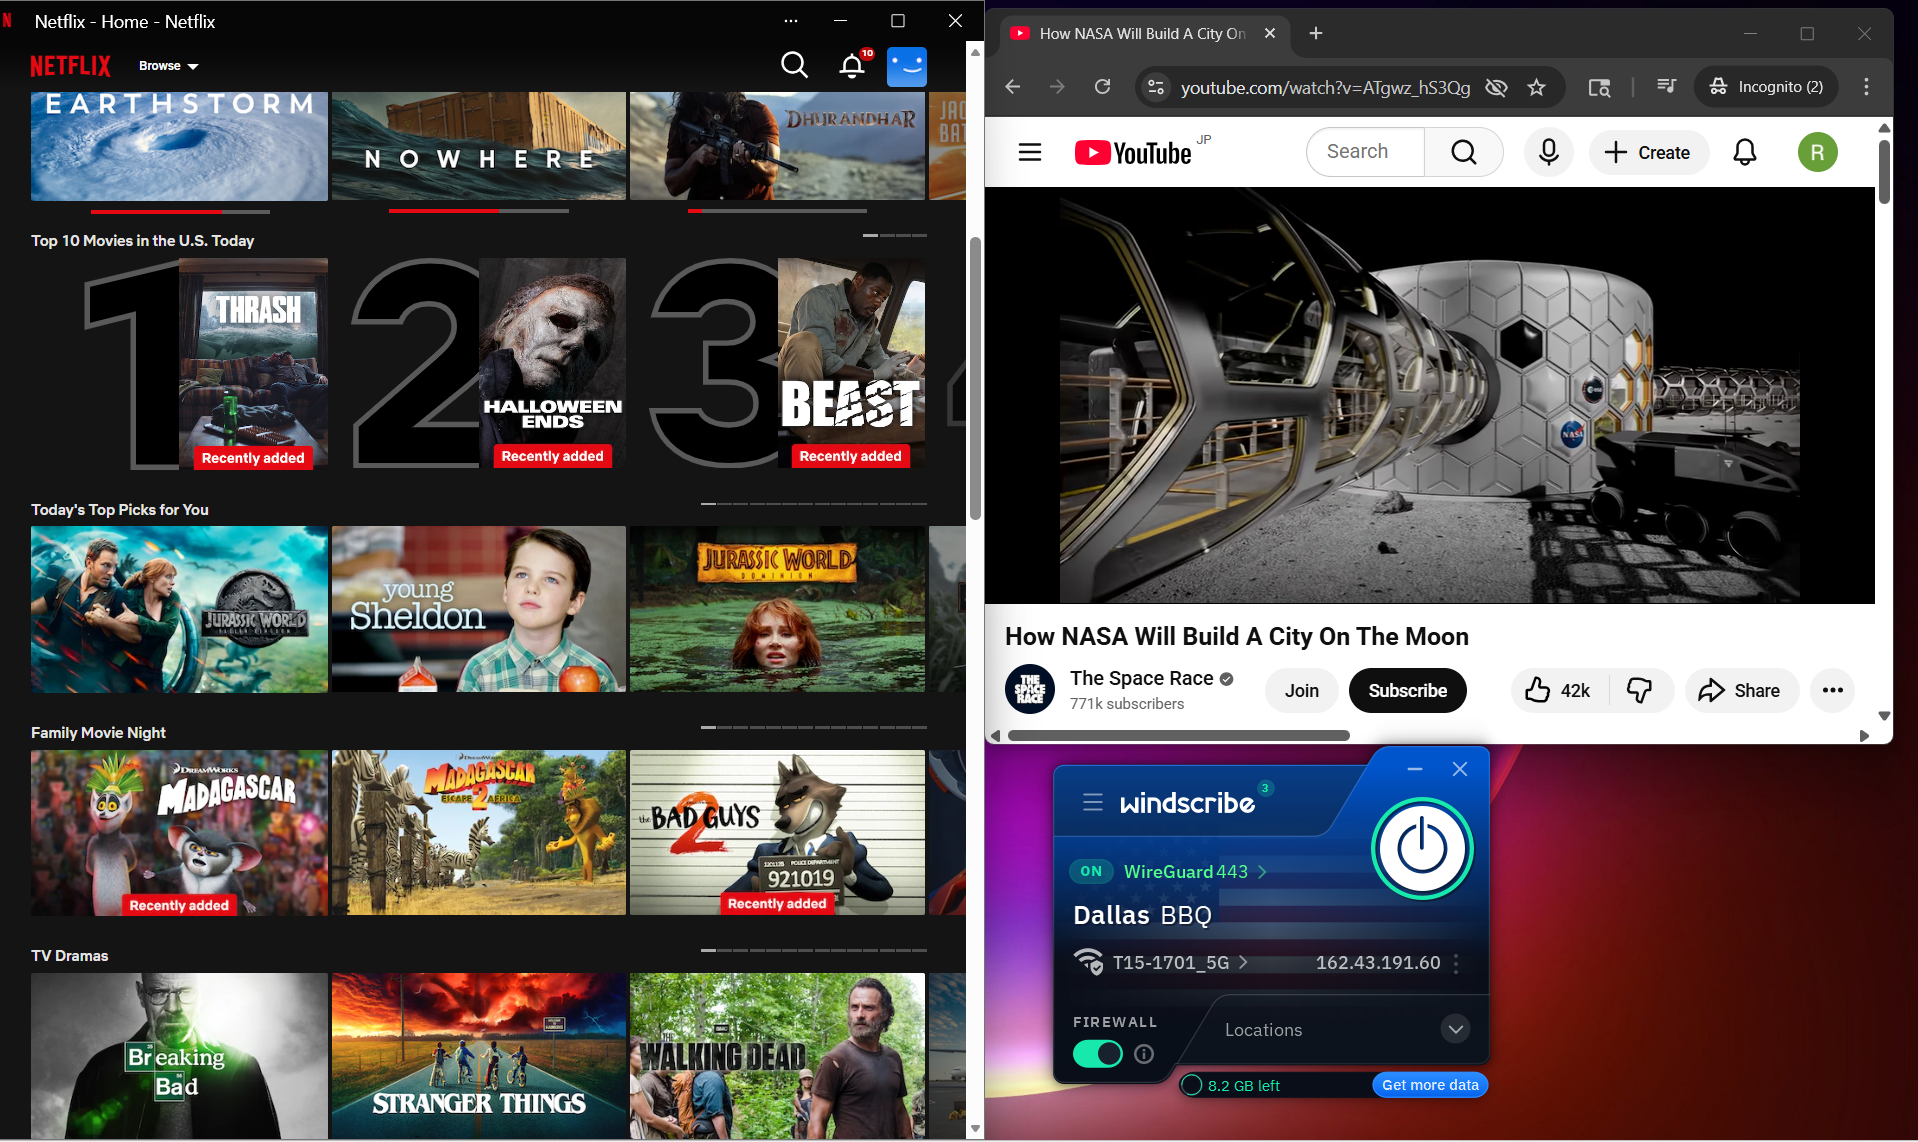
Task: Open Netflix search icon
Action: coord(794,66)
